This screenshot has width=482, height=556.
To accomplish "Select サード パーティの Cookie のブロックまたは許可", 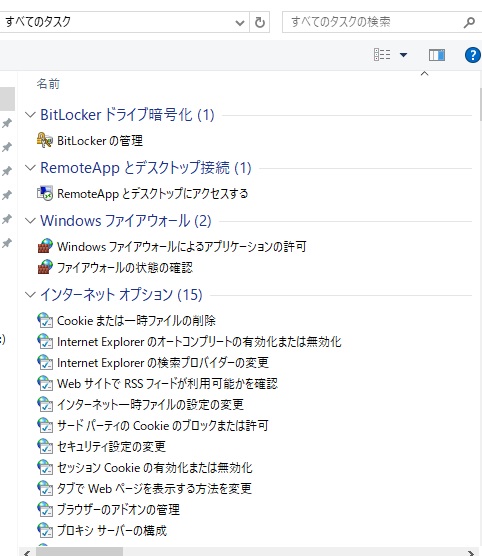I will 163,425.
